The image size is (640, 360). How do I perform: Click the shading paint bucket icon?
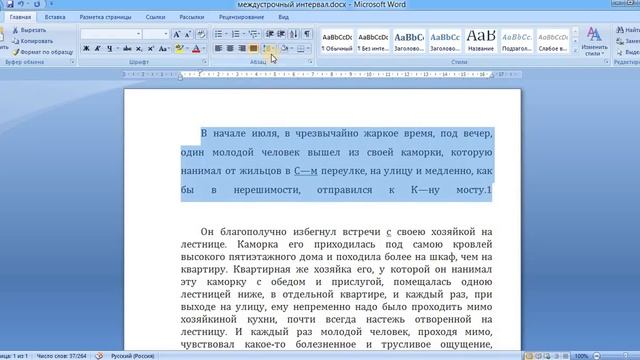[x=284, y=49]
